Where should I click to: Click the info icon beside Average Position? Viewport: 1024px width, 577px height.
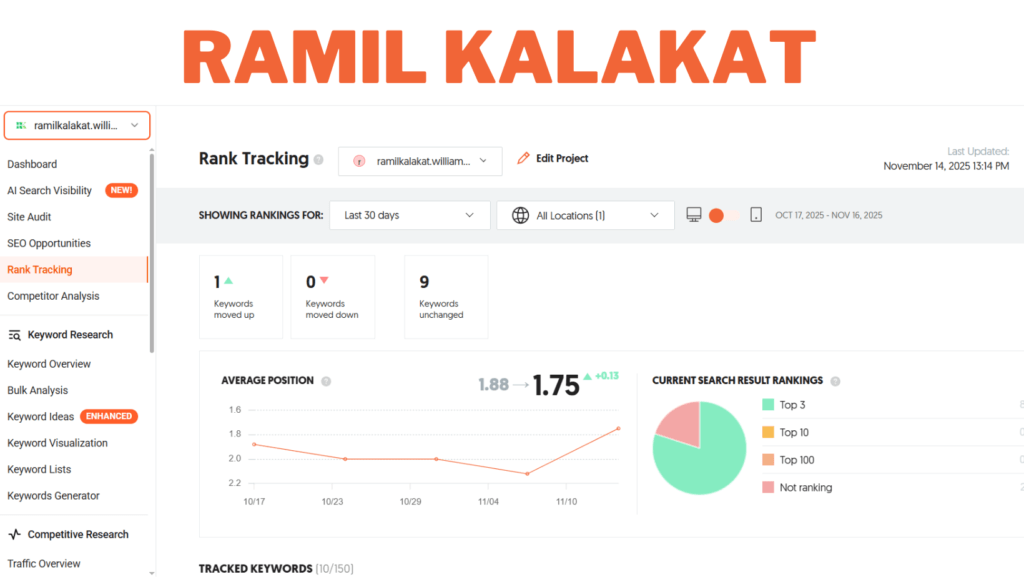click(x=326, y=381)
